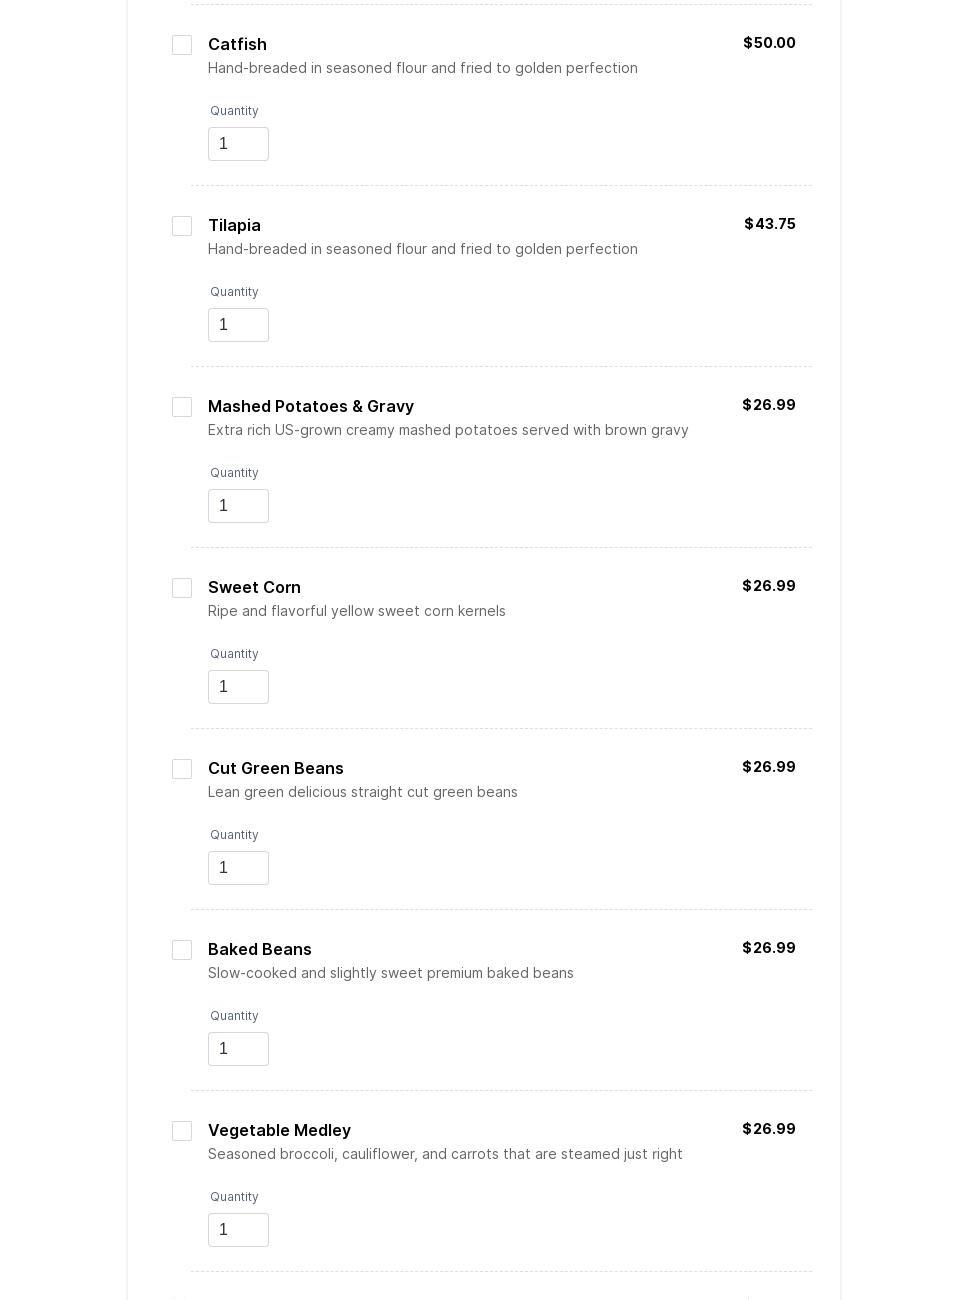Tick the Vegetable Medley checkbox
Image resolution: width=968 pixels, height=1300 pixels.
tap(182, 1131)
